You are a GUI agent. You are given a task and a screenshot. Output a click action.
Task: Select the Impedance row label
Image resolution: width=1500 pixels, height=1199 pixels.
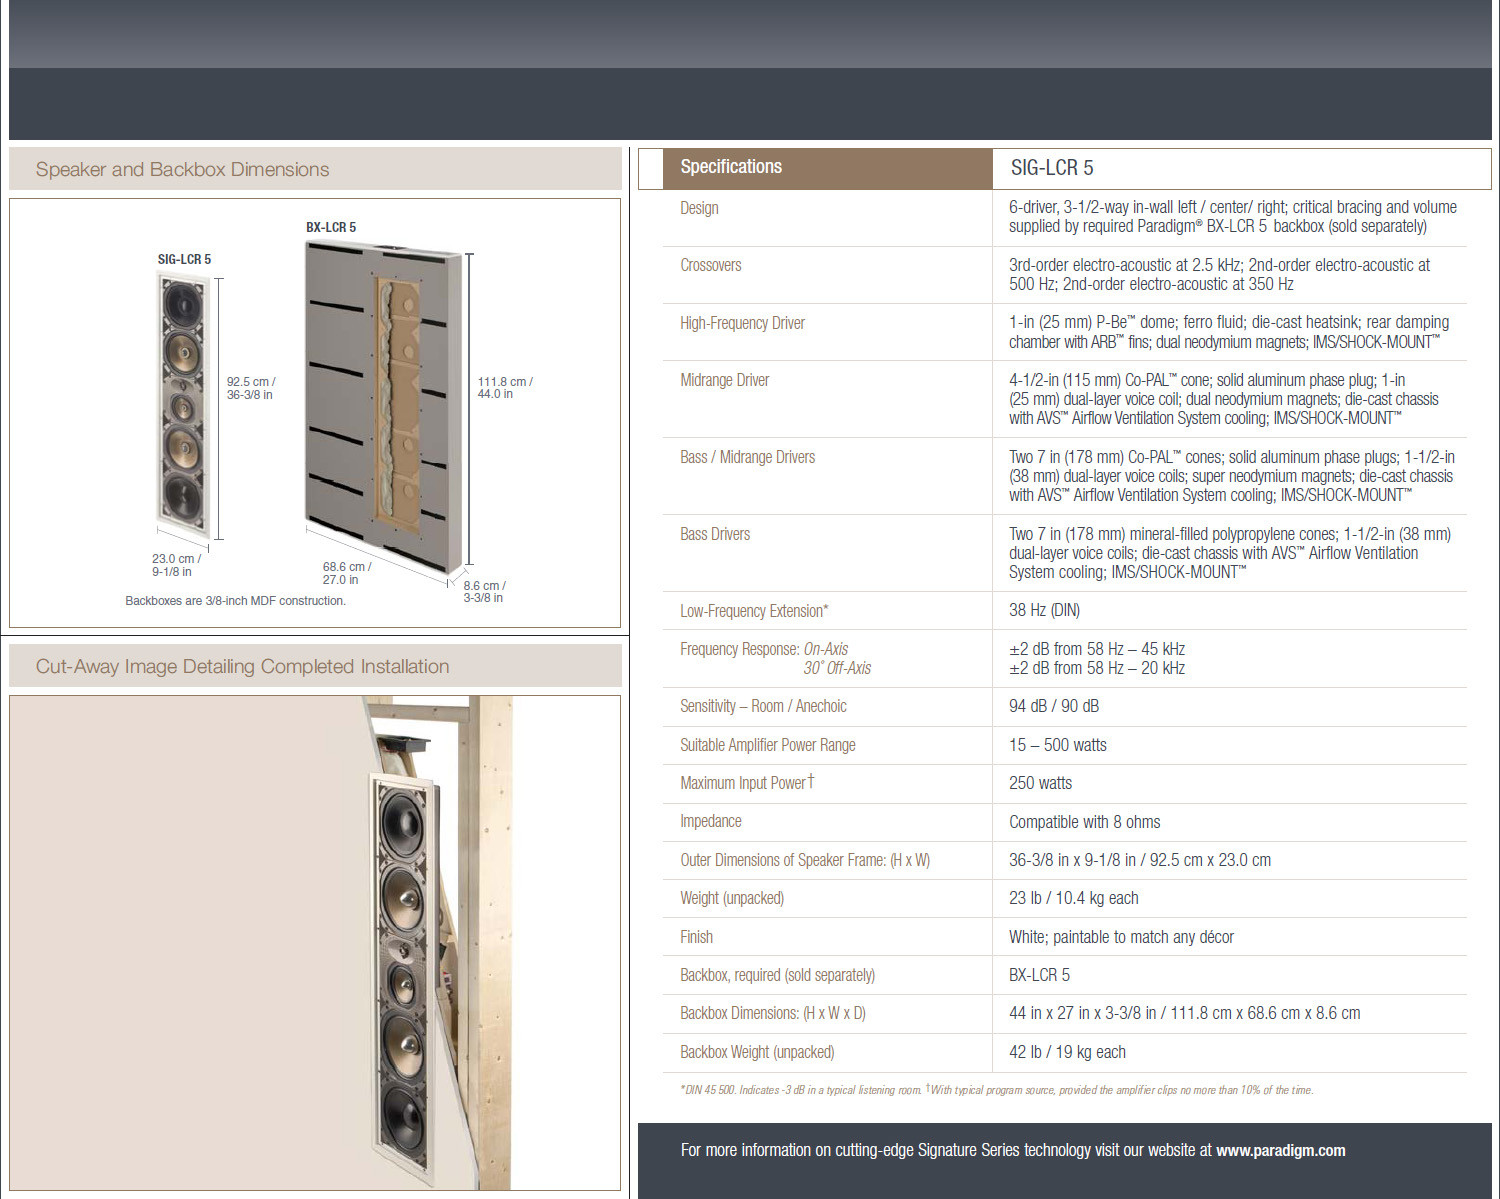(x=711, y=821)
